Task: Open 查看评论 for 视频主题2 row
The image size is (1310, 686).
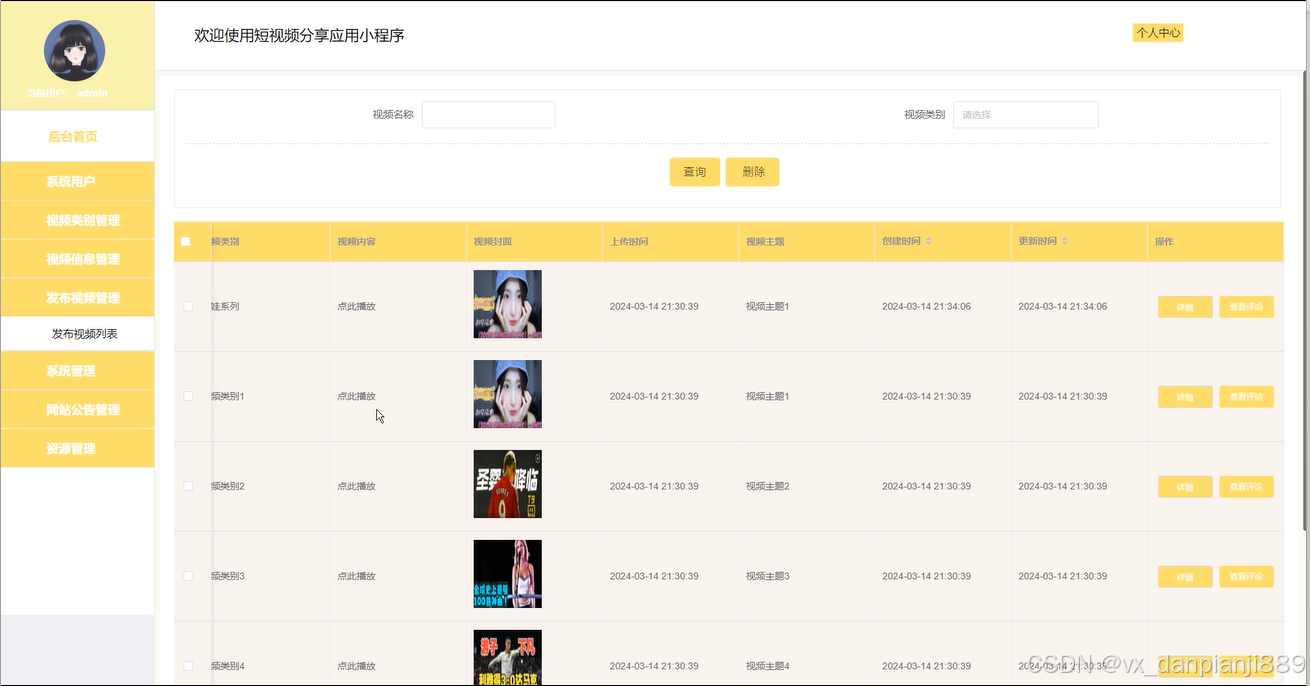Action: point(1246,487)
